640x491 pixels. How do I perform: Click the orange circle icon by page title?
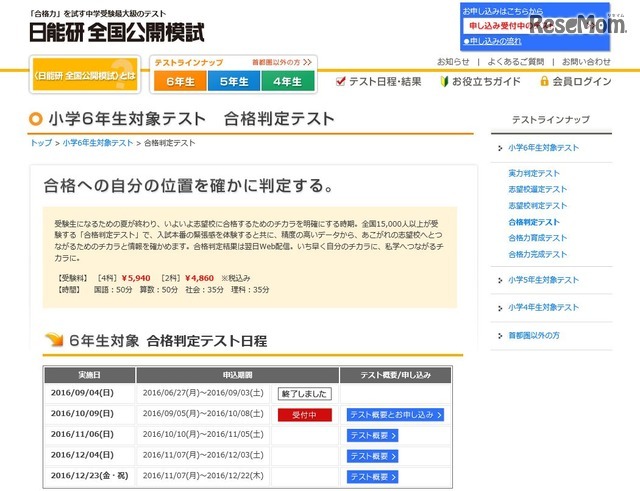pyautogui.click(x=36, y=119)
